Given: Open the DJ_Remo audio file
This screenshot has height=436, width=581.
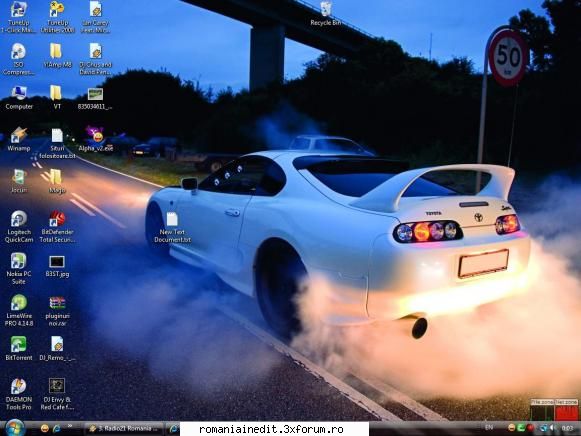Looking at the screenshot, I should pos(57,349).
